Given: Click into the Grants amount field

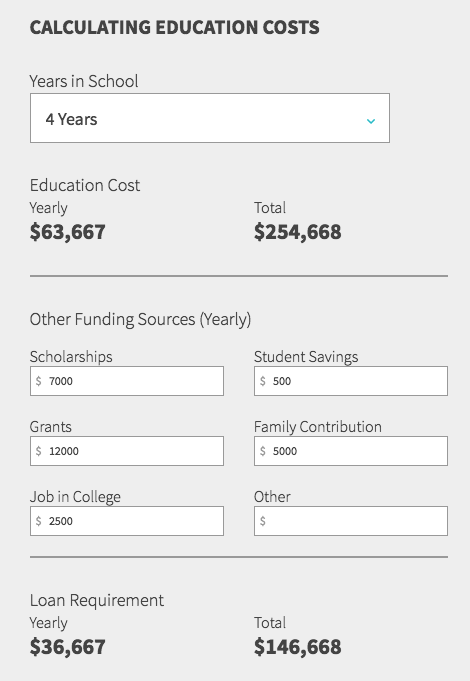Looking at the screenshot, I should [127, 451].
